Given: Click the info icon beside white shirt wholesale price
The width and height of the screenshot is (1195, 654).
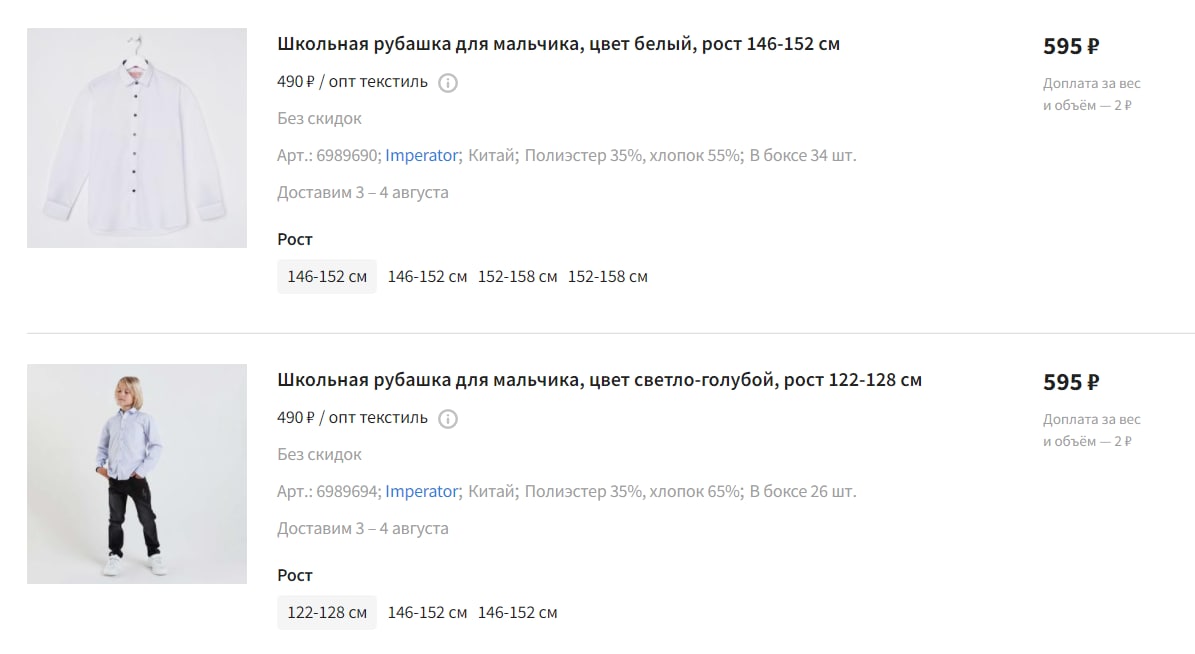Looking at the screenshot, I should point(448,83).
